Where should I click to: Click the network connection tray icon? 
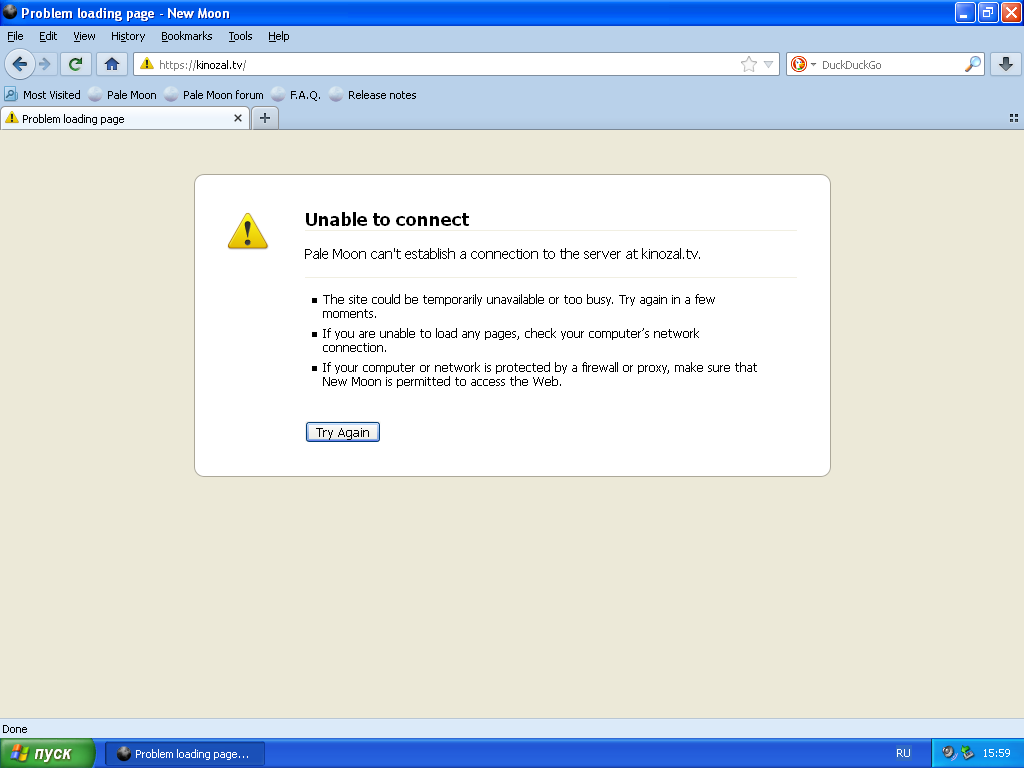click(x=967, y=753)
